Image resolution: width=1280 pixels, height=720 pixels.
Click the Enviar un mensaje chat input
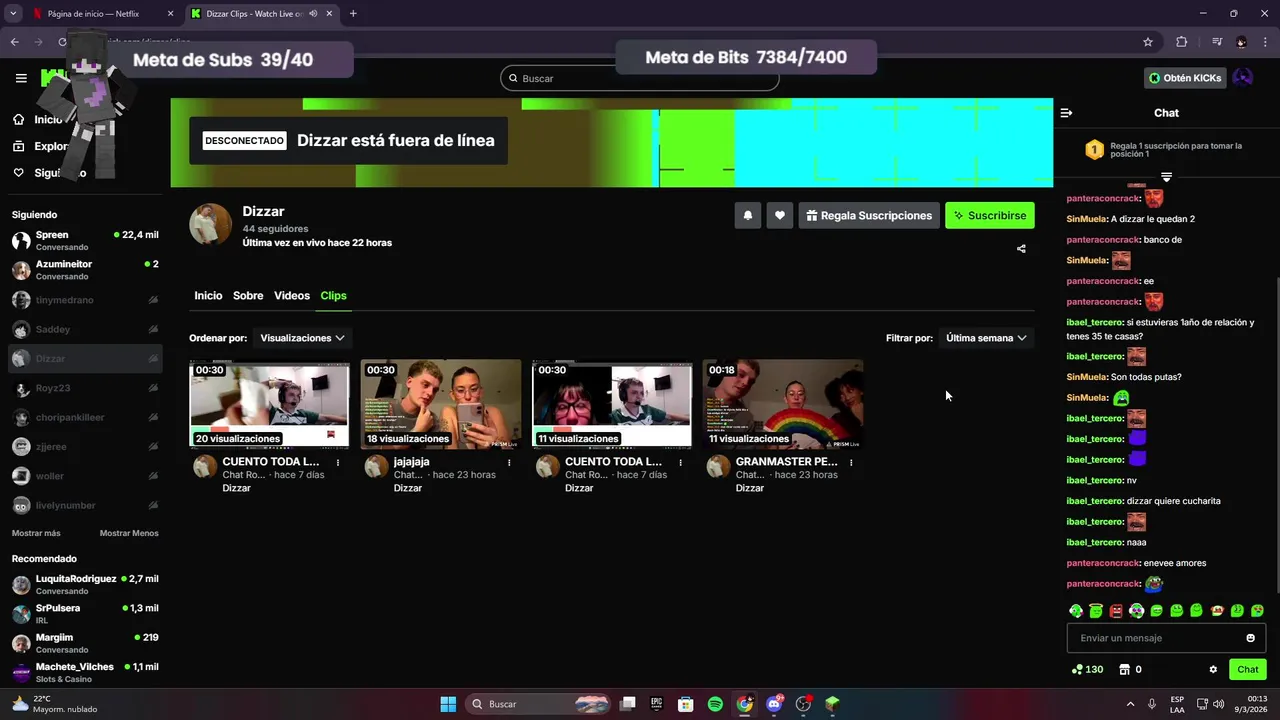pyautogui.click(x=1166, y=638)
